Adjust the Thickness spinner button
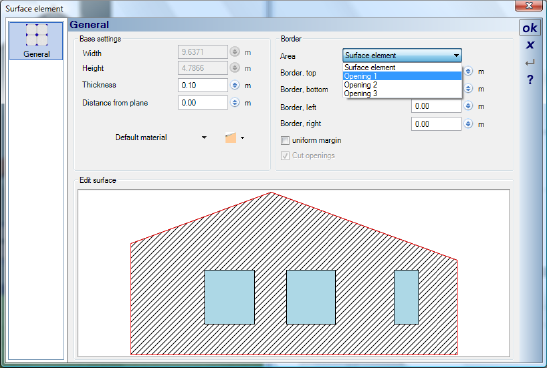The image size is (547, 368). (235, 85)
